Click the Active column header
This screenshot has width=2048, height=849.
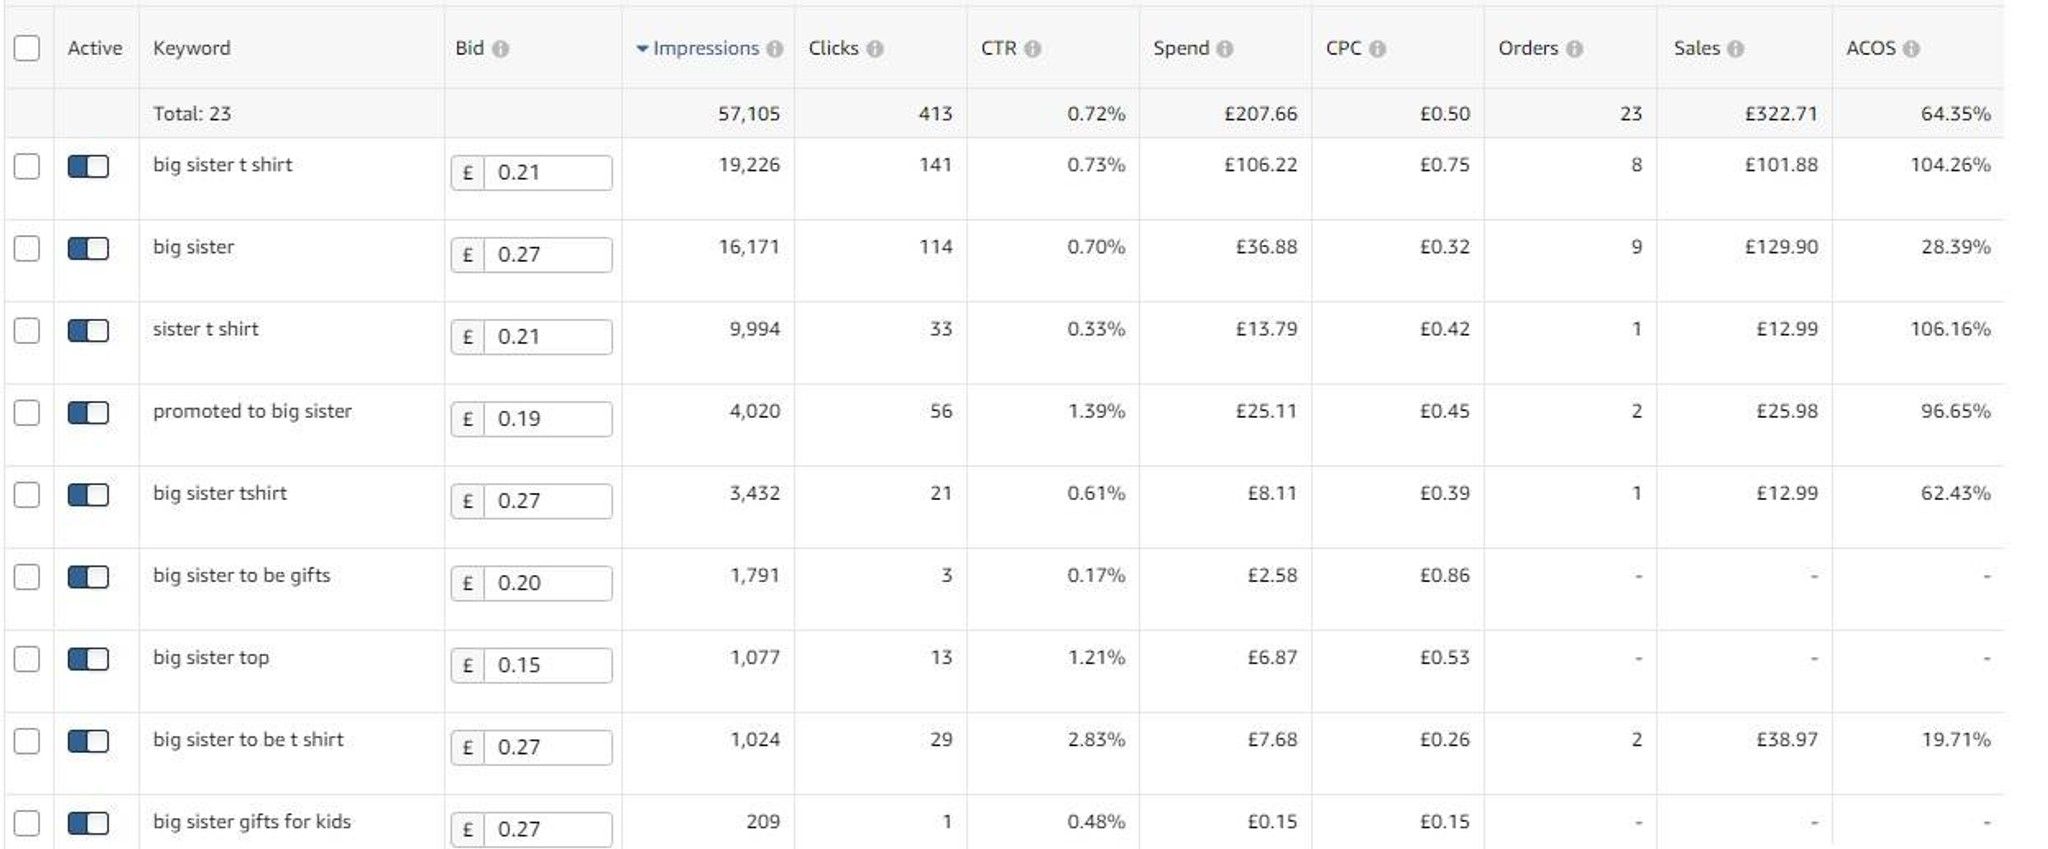[x=95, y=48]
